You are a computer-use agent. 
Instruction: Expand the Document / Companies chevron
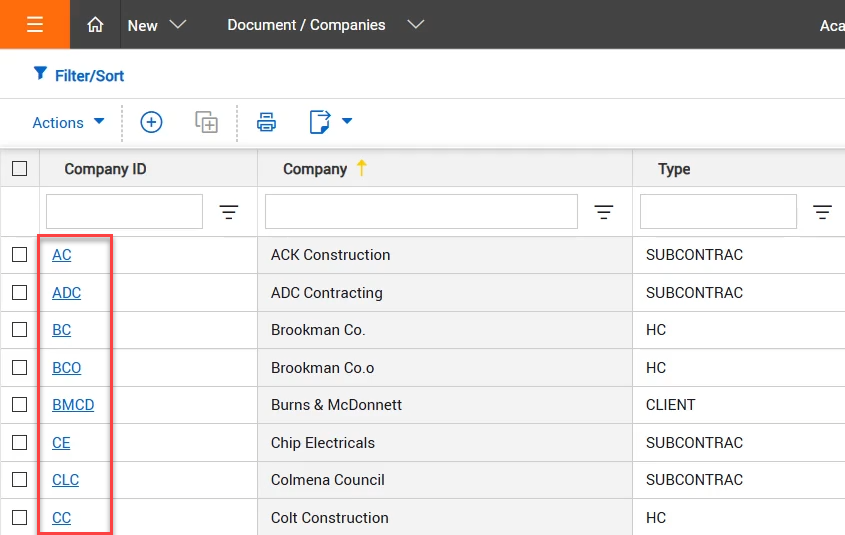click(415, 25)
